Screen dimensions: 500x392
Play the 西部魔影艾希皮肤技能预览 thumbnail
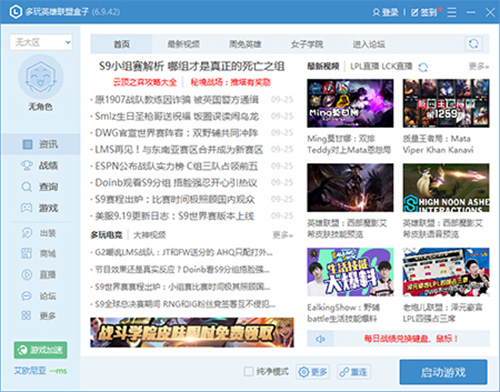tap(350, 187)
